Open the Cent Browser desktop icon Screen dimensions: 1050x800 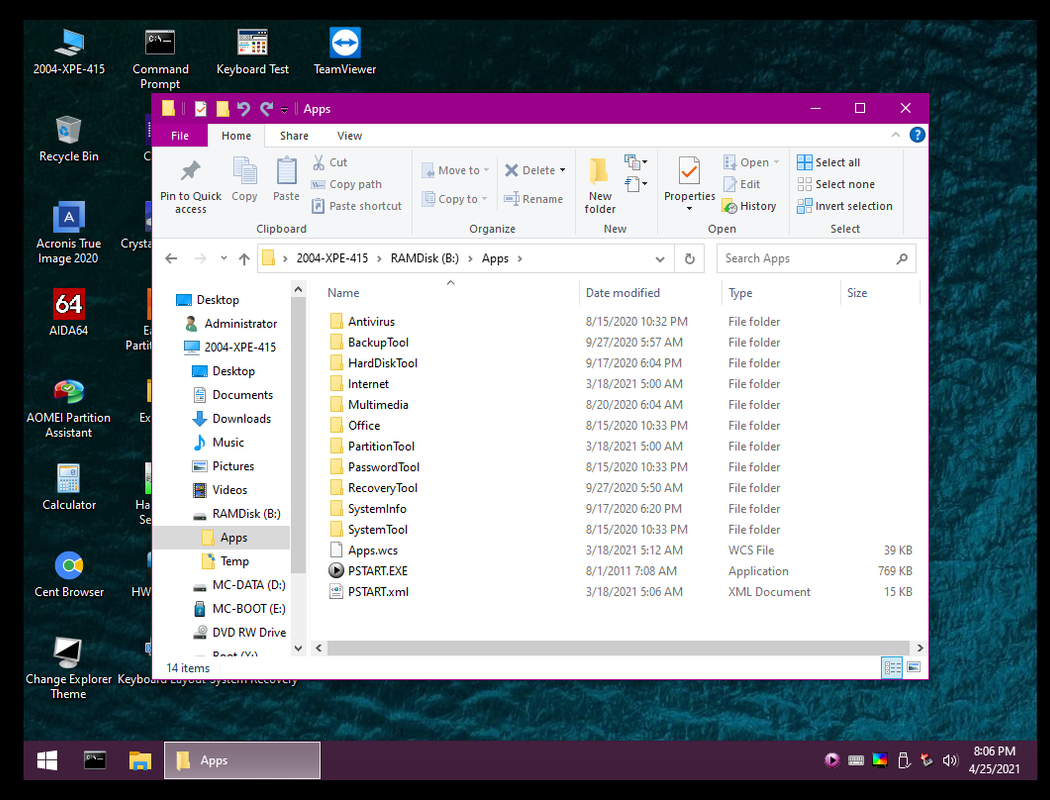click(69, 574)
